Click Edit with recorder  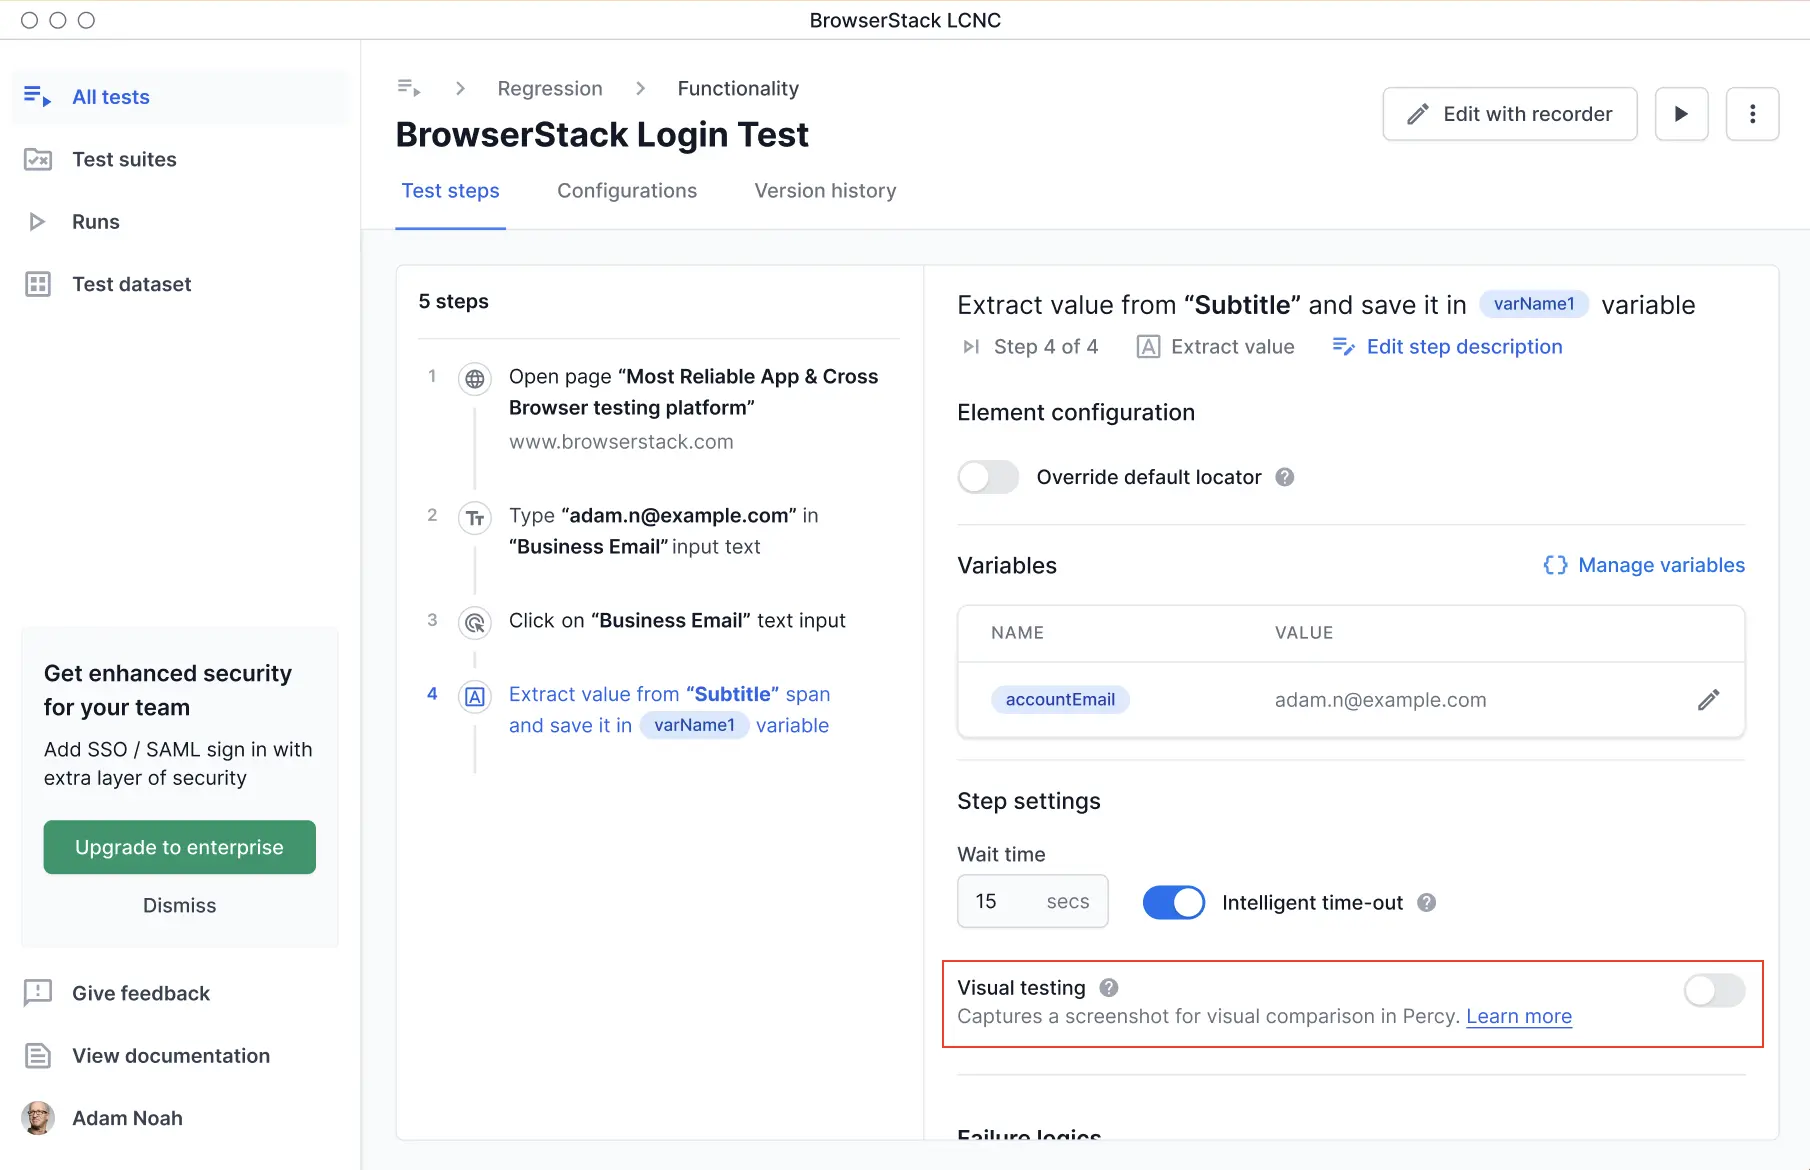pyautogui.click(x=1509, y=113)
